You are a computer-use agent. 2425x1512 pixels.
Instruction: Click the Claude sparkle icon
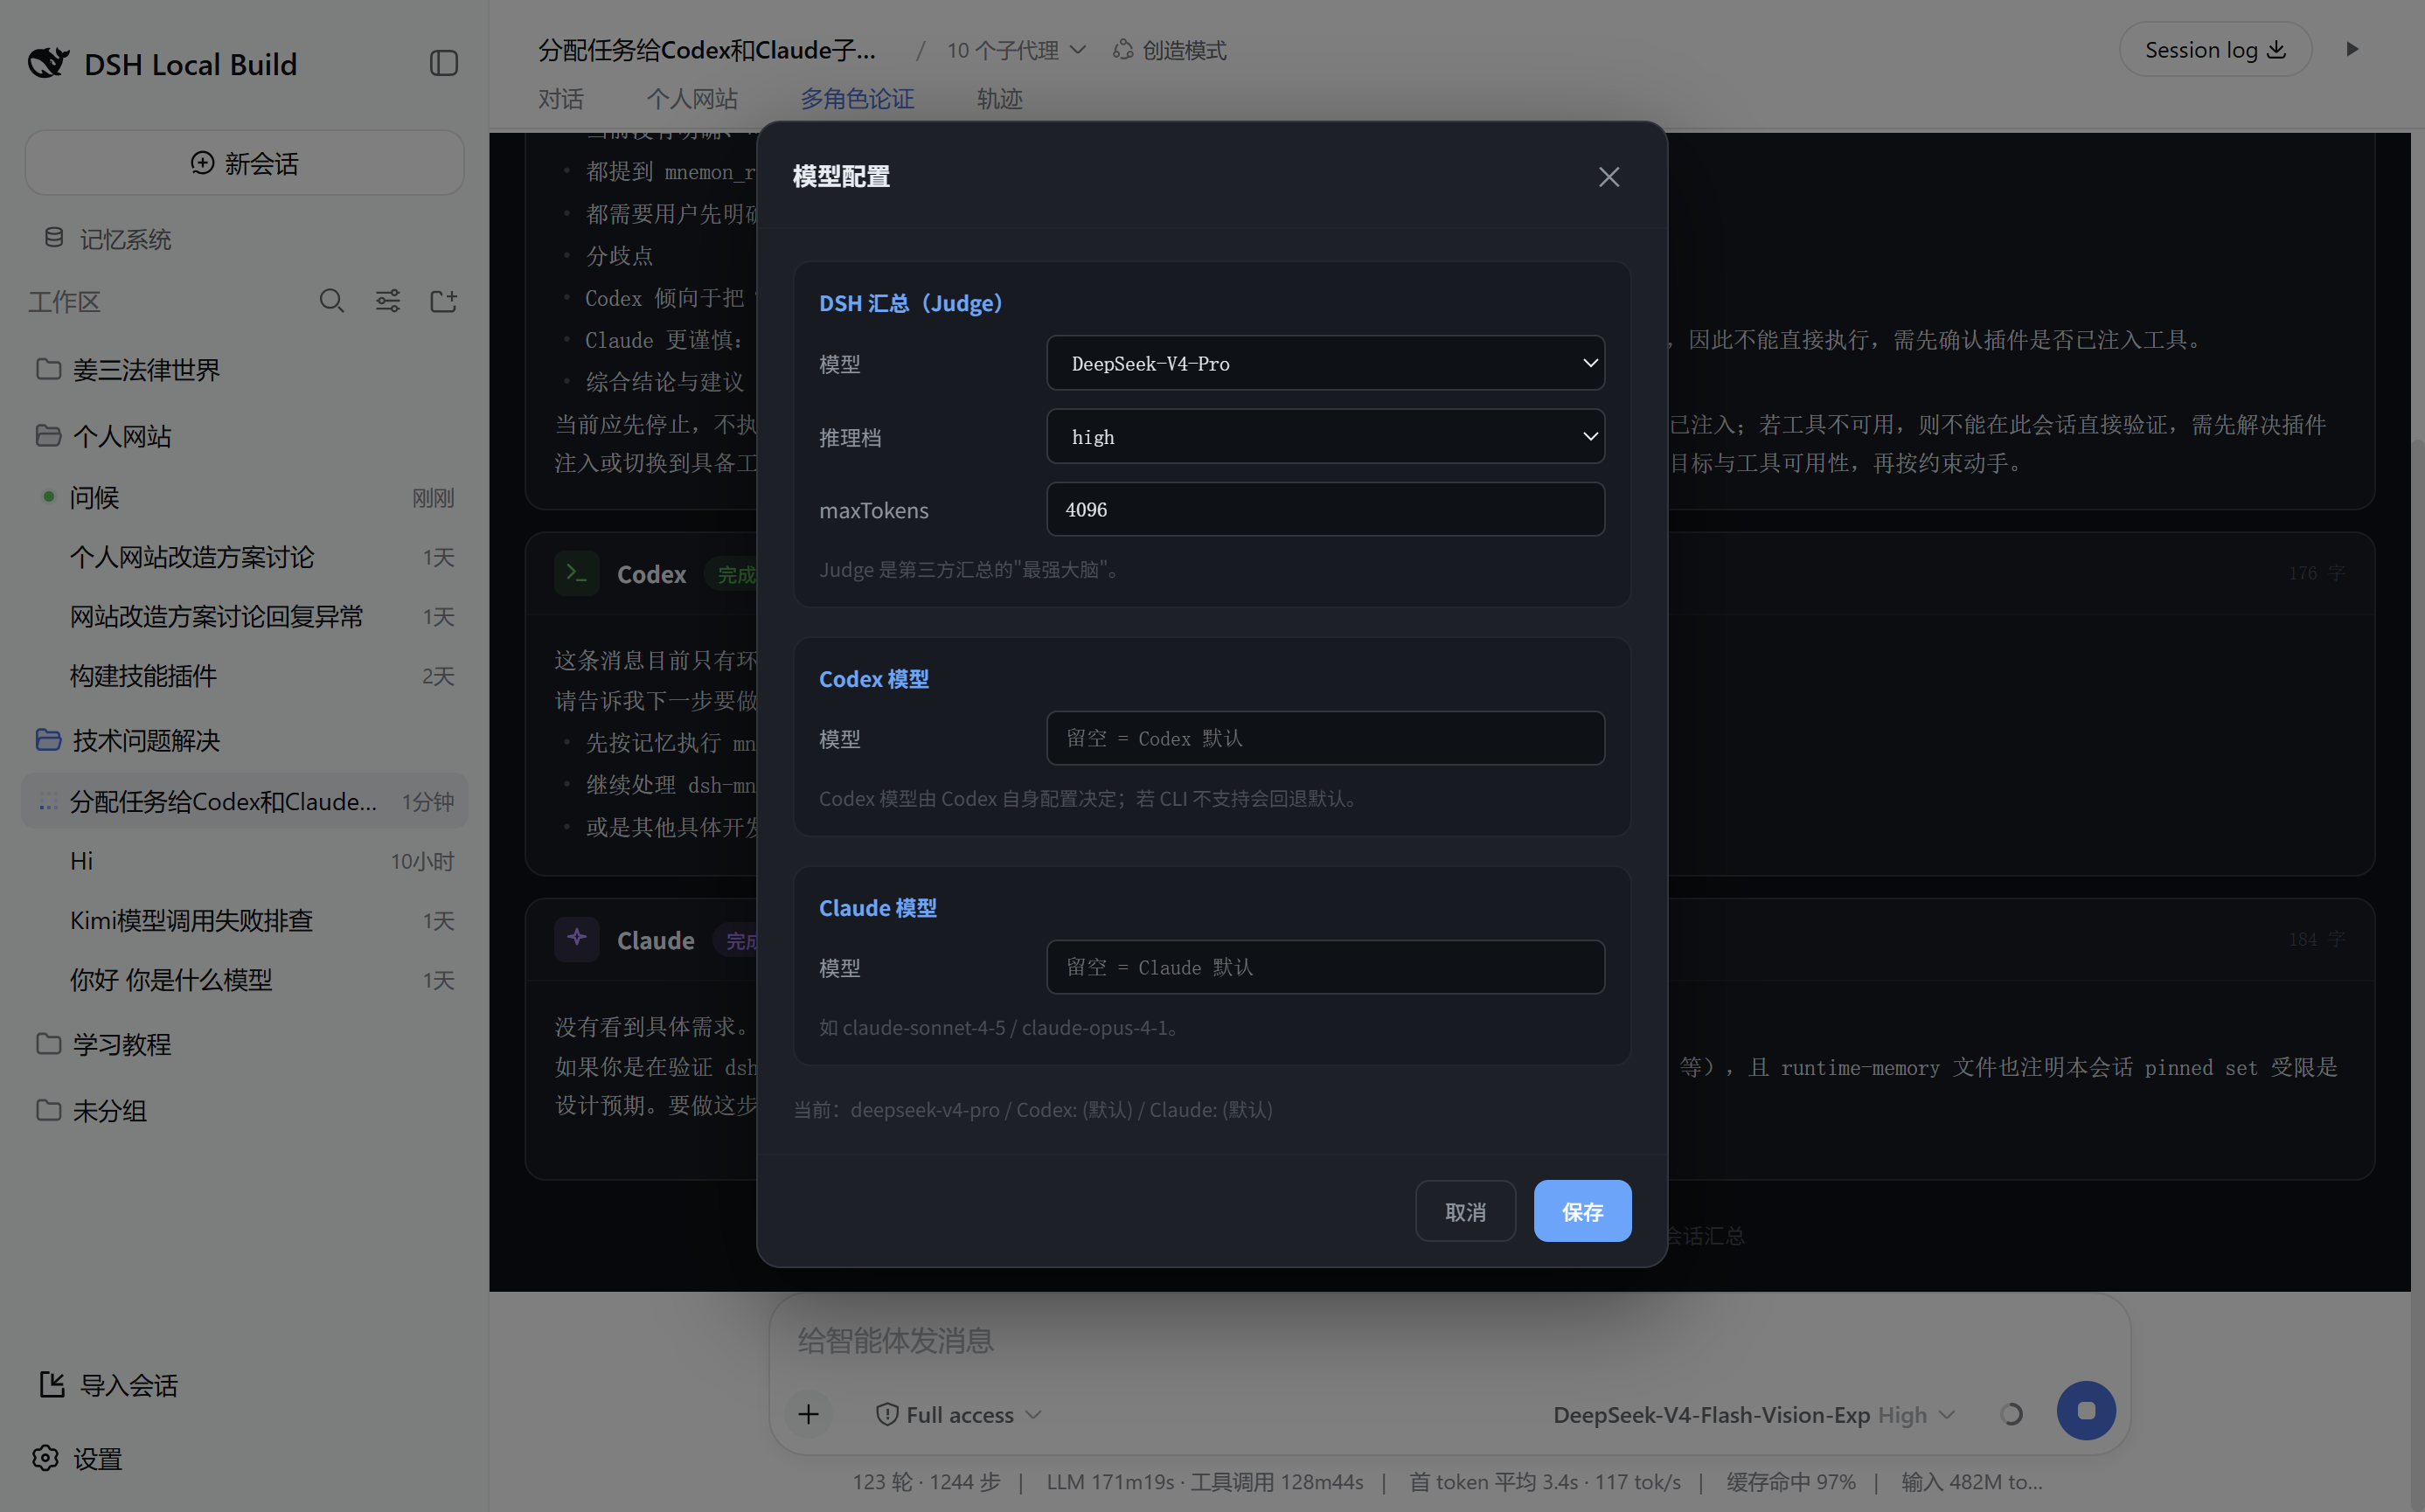click(577, 939)
